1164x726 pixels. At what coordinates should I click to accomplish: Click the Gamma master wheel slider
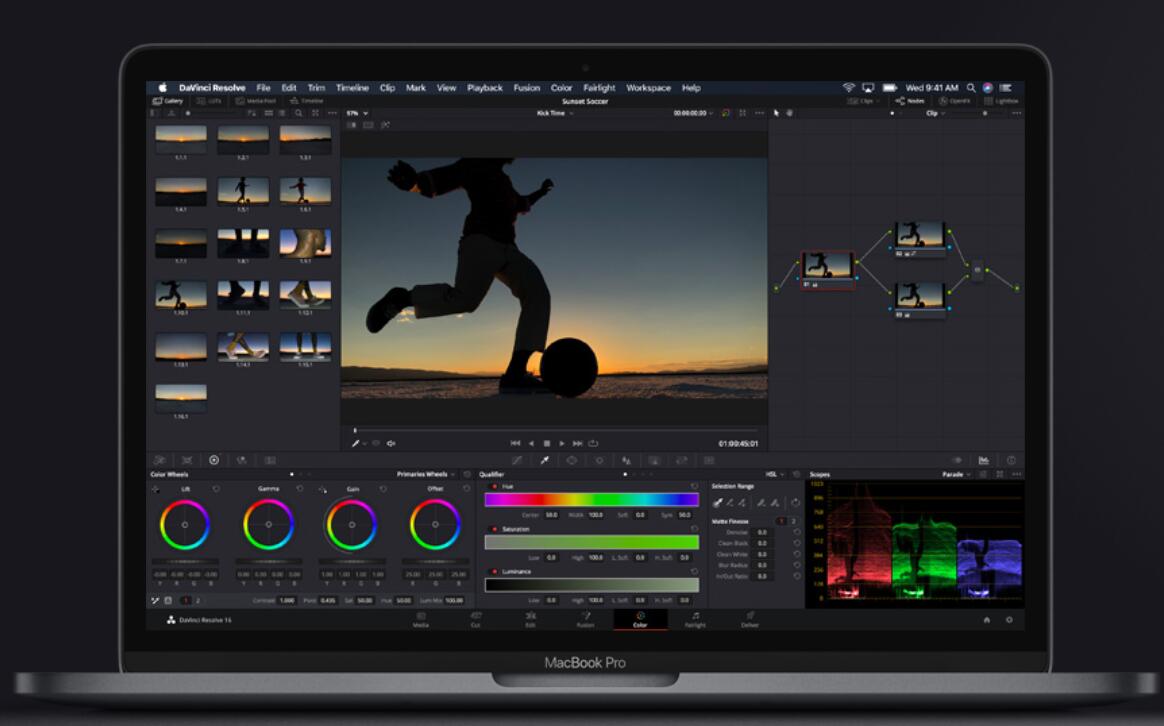pos(269,561)
